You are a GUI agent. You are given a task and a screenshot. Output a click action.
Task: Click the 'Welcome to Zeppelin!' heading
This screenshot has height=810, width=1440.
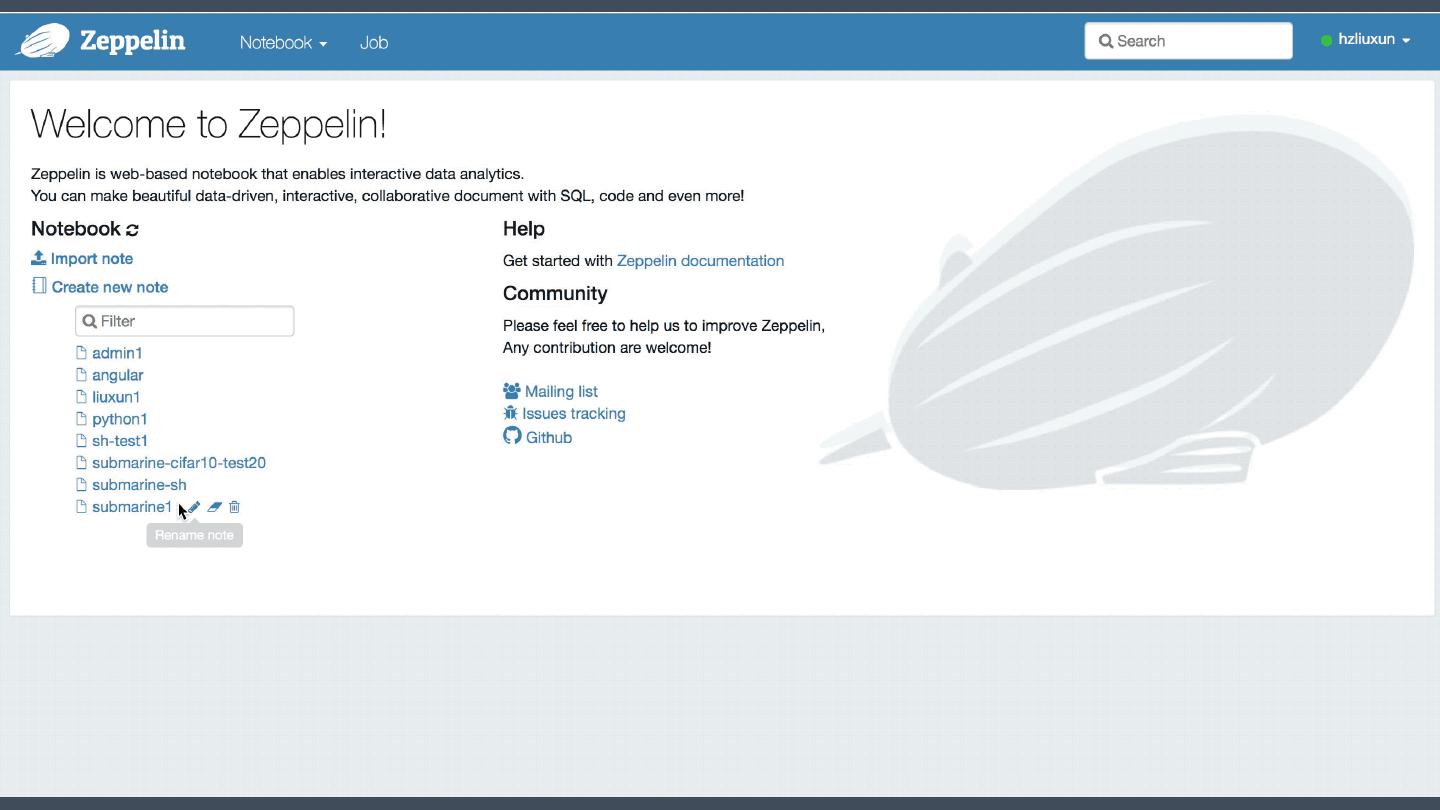coord(209,124)
